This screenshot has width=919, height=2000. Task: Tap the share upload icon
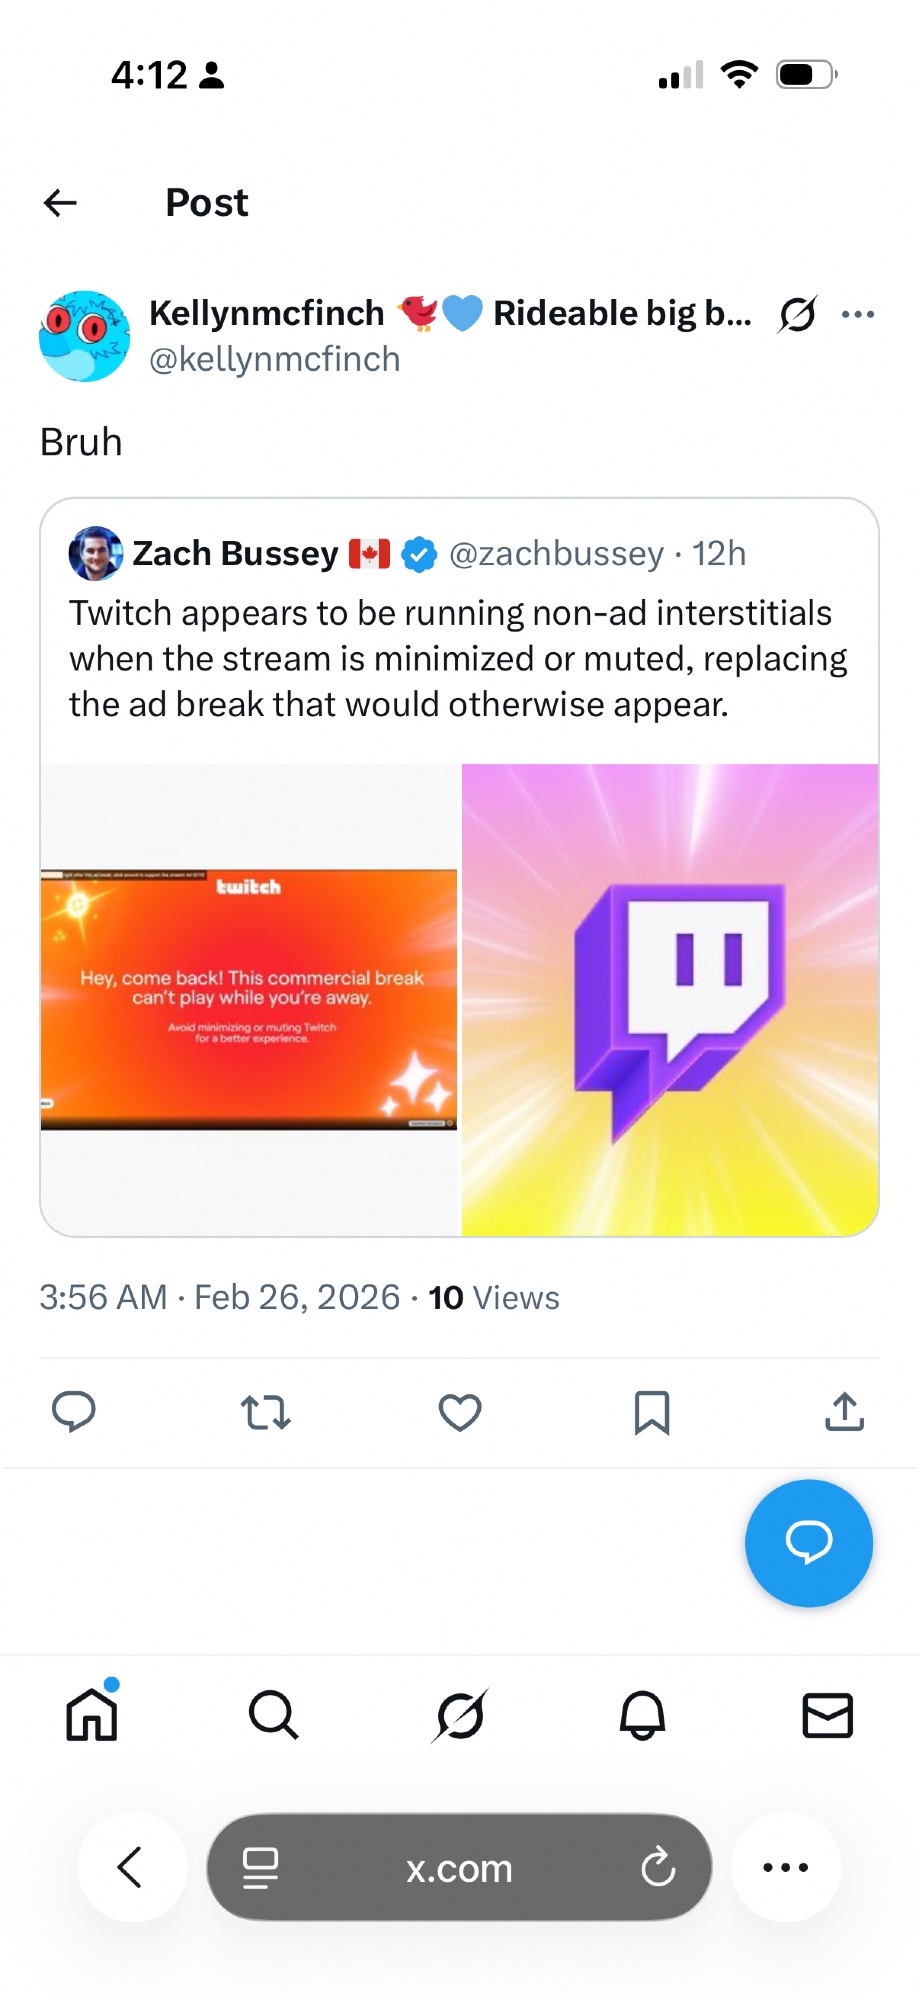pos(844,1412)
